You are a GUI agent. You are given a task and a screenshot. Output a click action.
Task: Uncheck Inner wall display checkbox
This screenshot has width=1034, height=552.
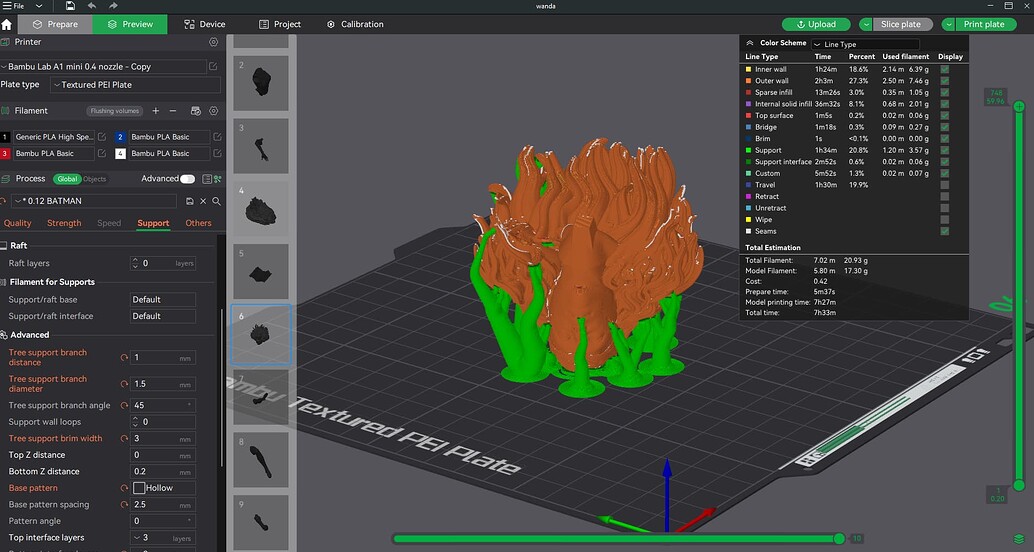[945, 69]
